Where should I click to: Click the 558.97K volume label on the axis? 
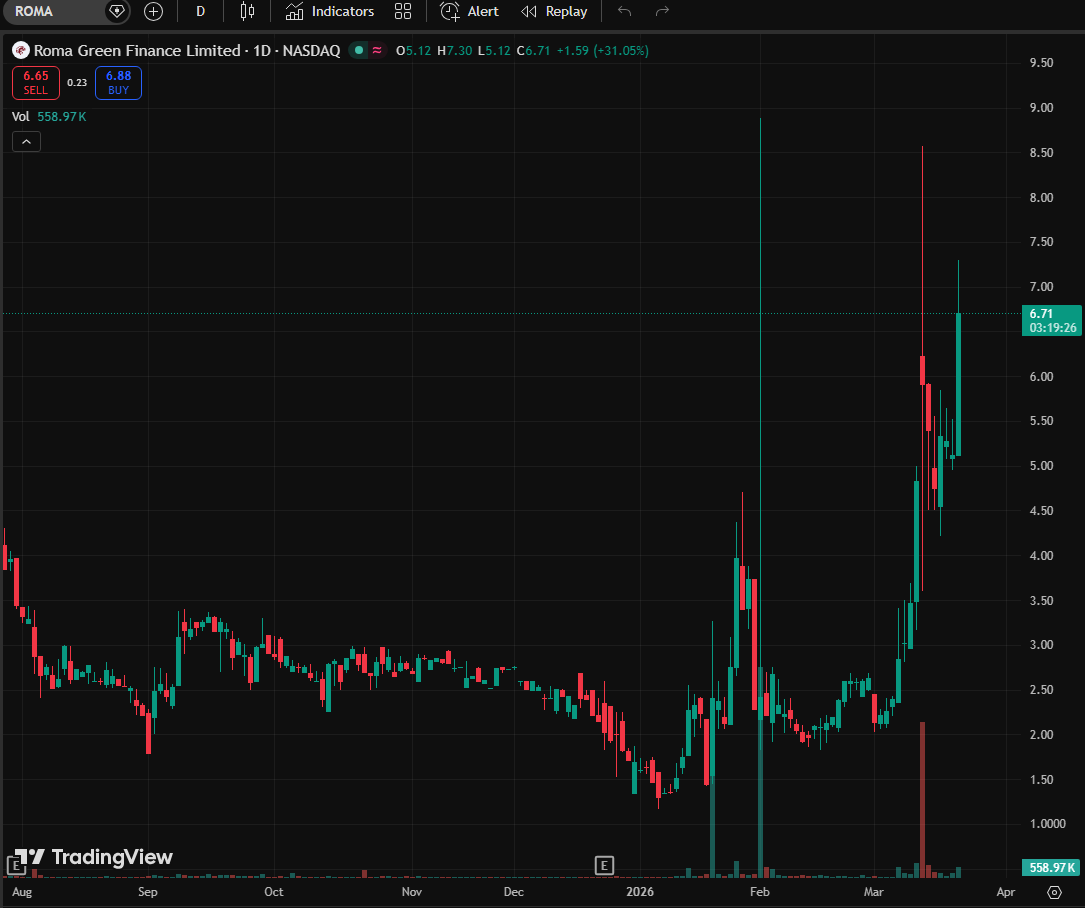click(x=1052, y=867)
